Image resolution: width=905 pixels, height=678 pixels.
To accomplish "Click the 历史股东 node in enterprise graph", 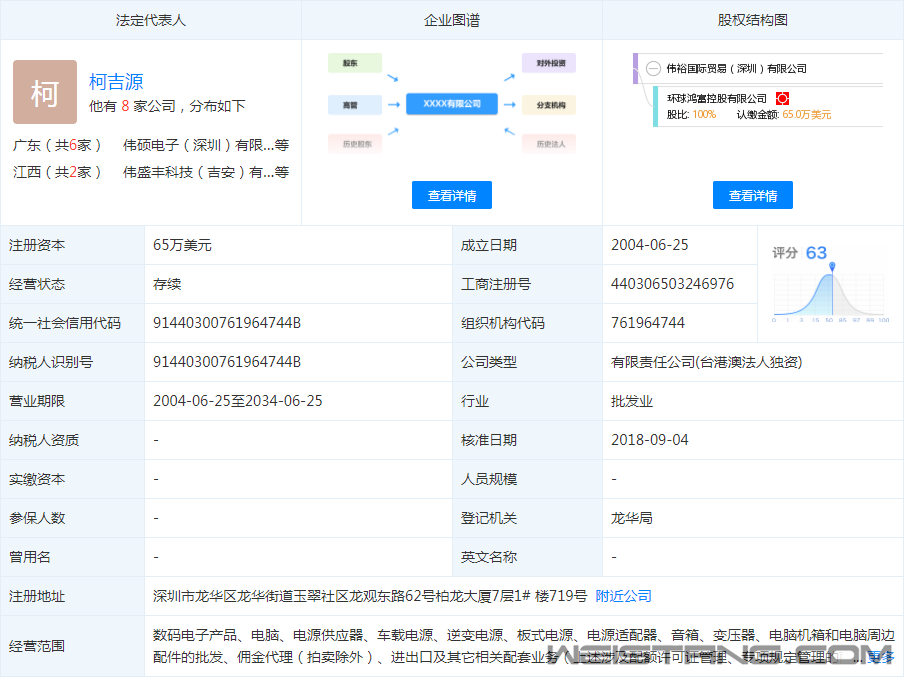I will (355, 144).
